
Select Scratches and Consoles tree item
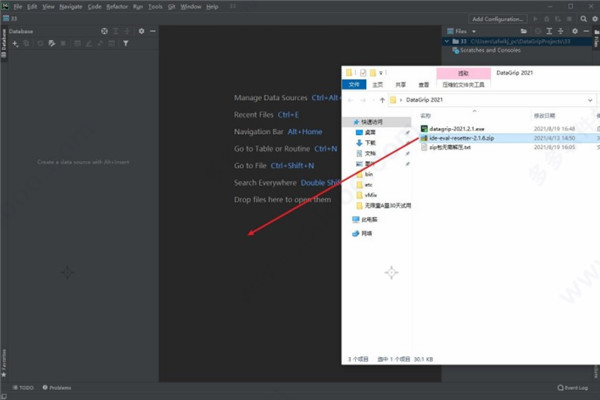pyautogui.click(x=490, y=50)
